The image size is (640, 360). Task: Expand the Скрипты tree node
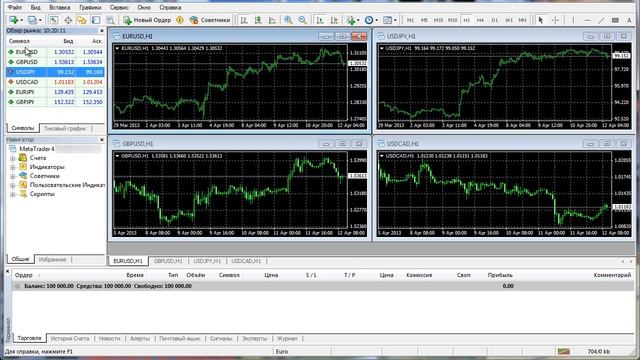13,194
